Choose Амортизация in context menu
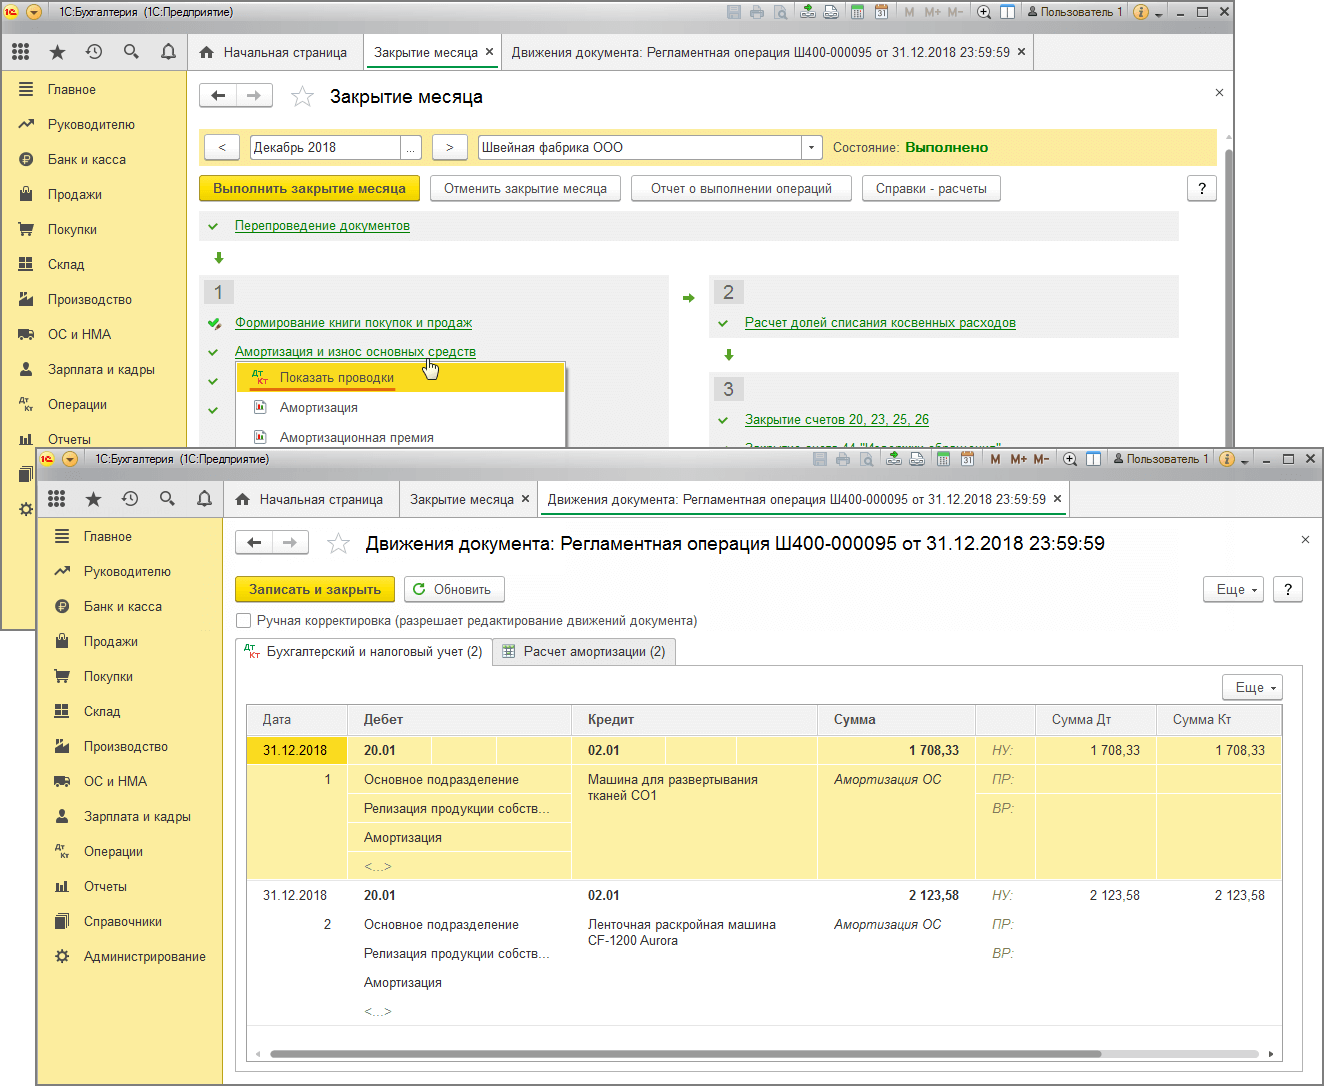1326x1087 pixels. pos(400,408)
